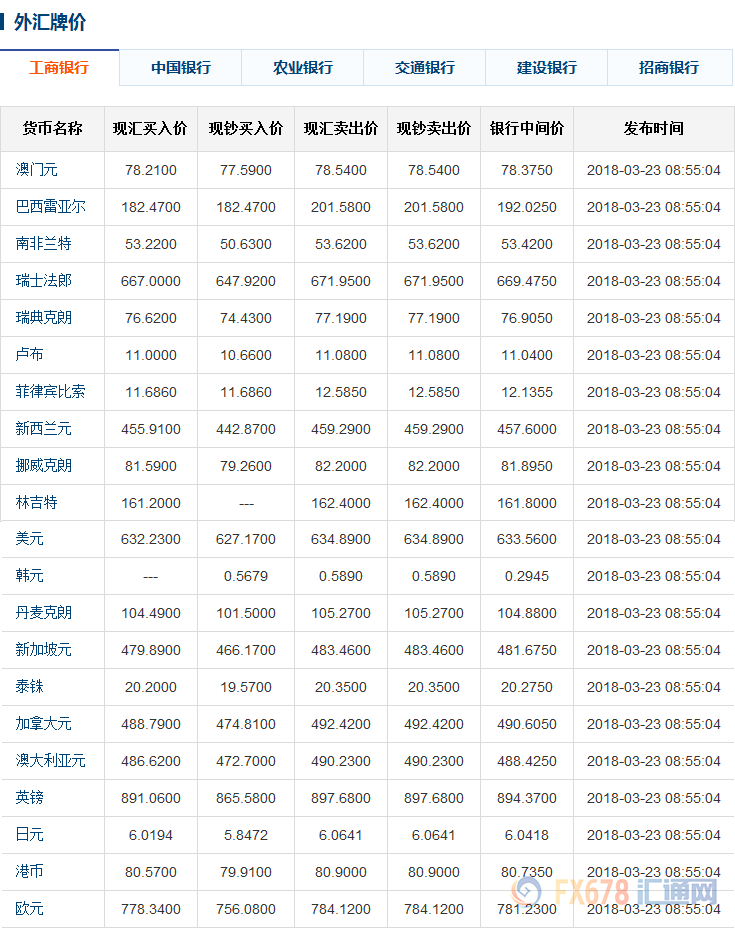735x928 pixels.
Task: Open the 英镑 currency link
Action: pos(30,798)
